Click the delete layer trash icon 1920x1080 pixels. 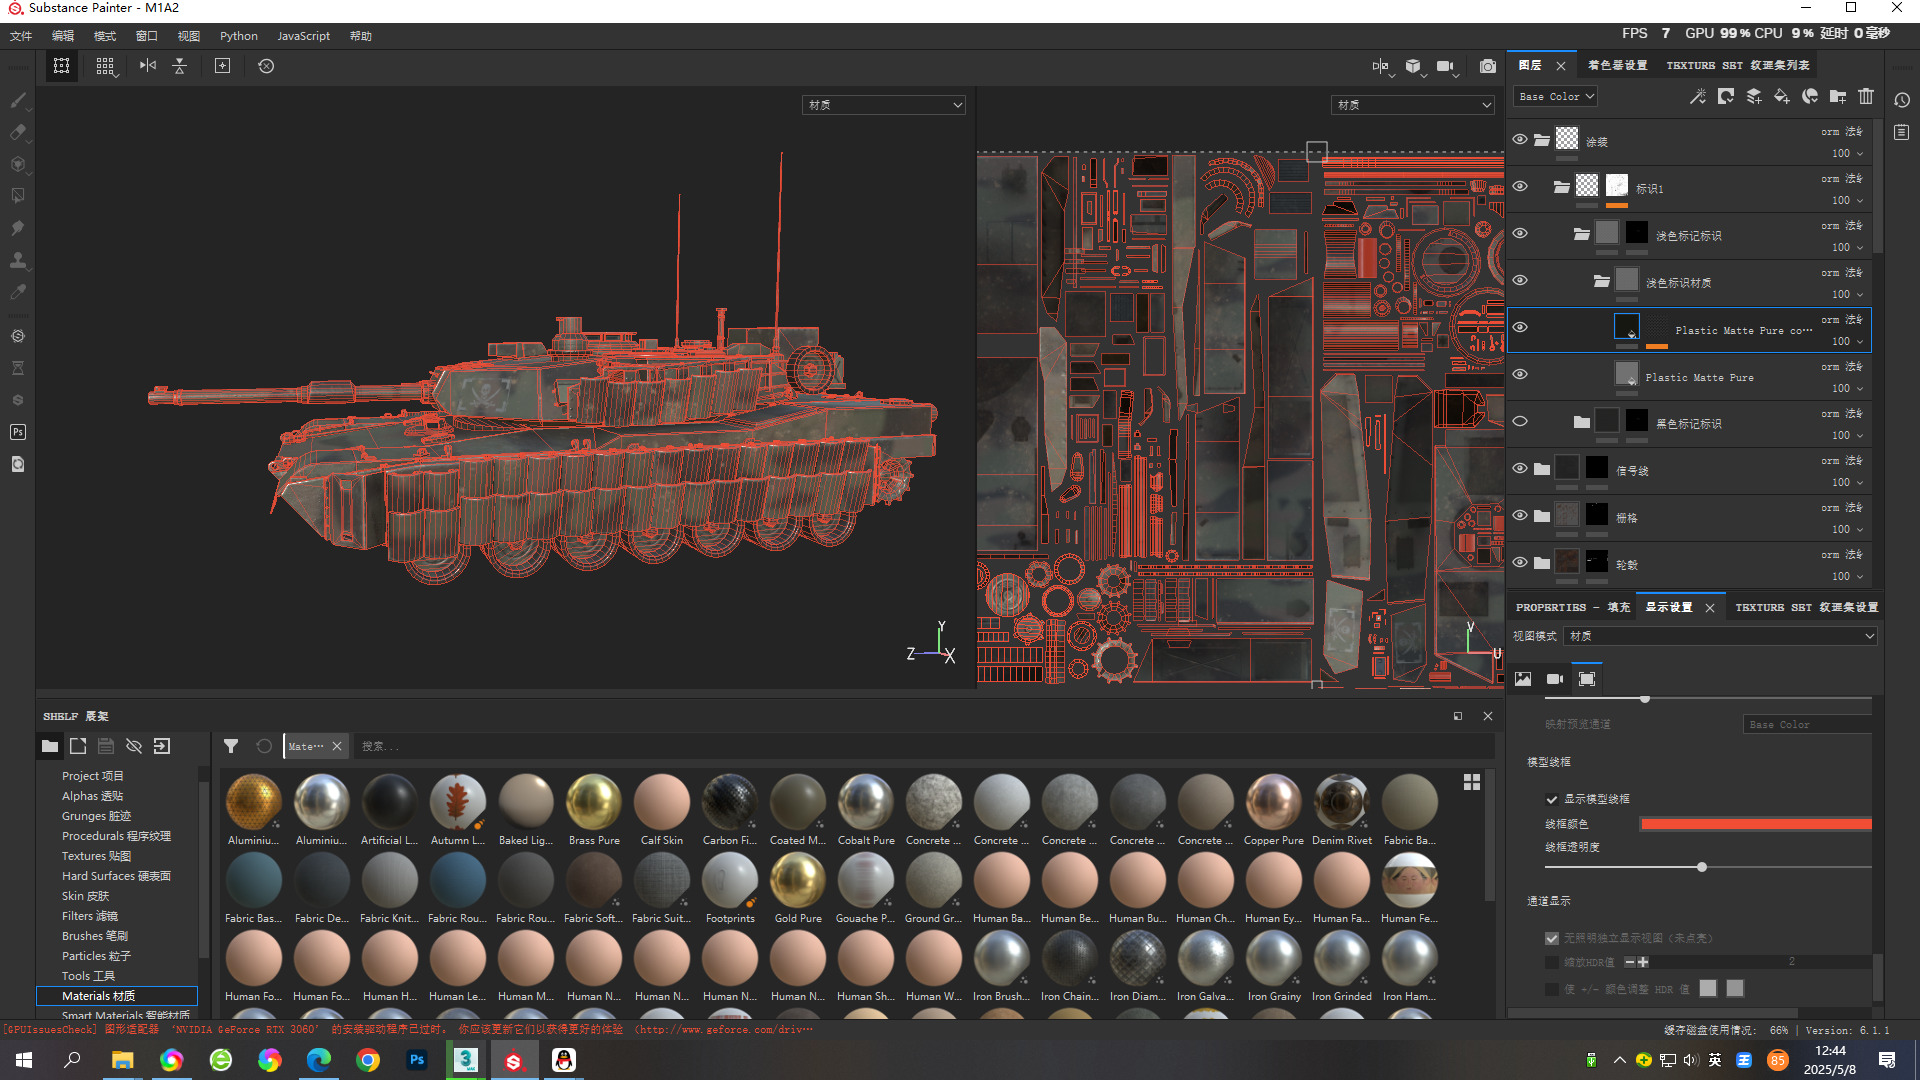pos(1866,97)
